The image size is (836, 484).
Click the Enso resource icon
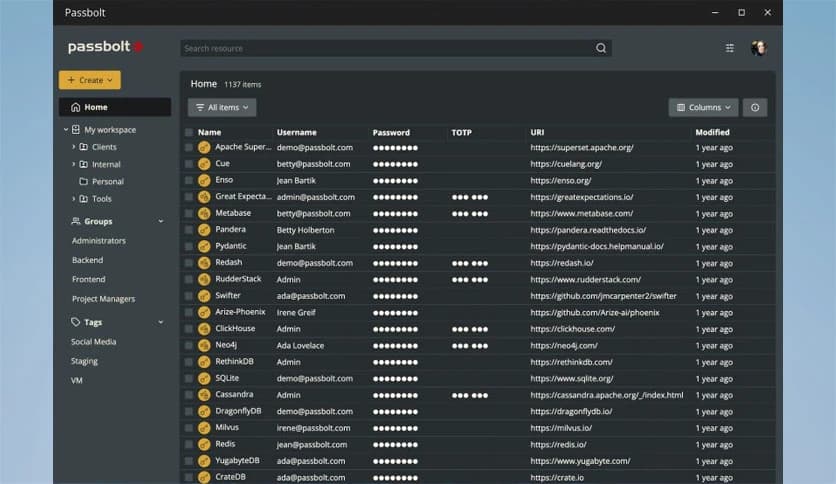click(204, 181)
